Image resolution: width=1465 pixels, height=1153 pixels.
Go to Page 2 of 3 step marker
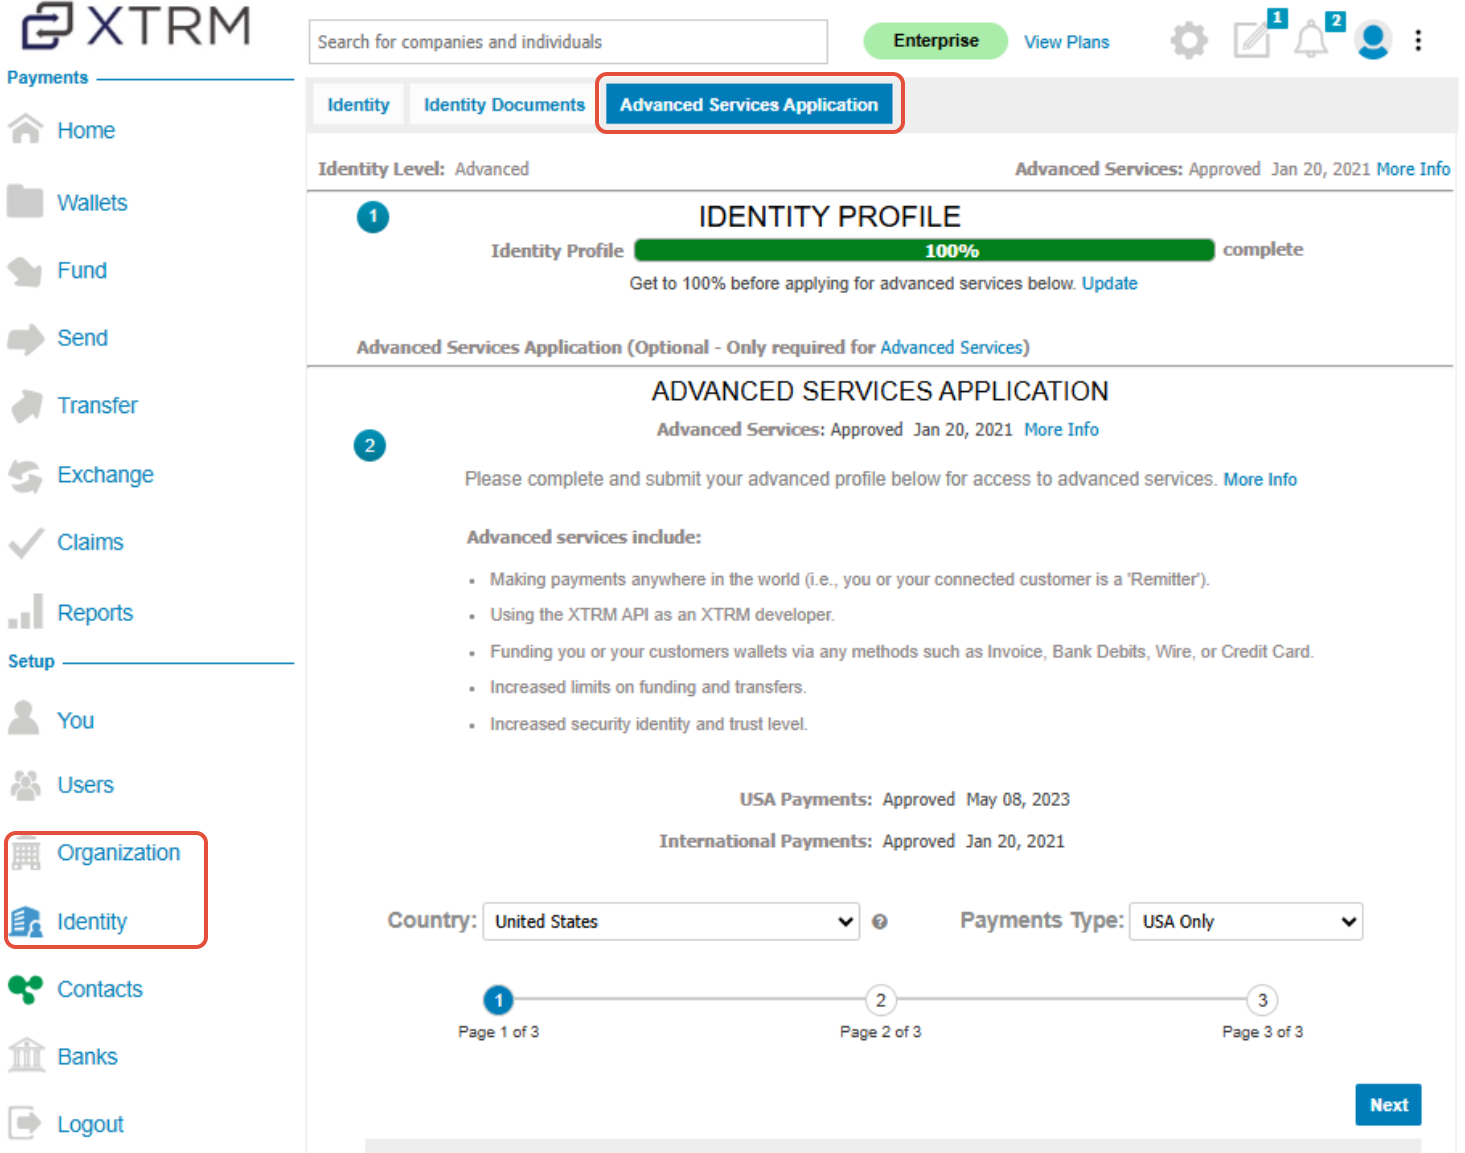pos(880,1000)
